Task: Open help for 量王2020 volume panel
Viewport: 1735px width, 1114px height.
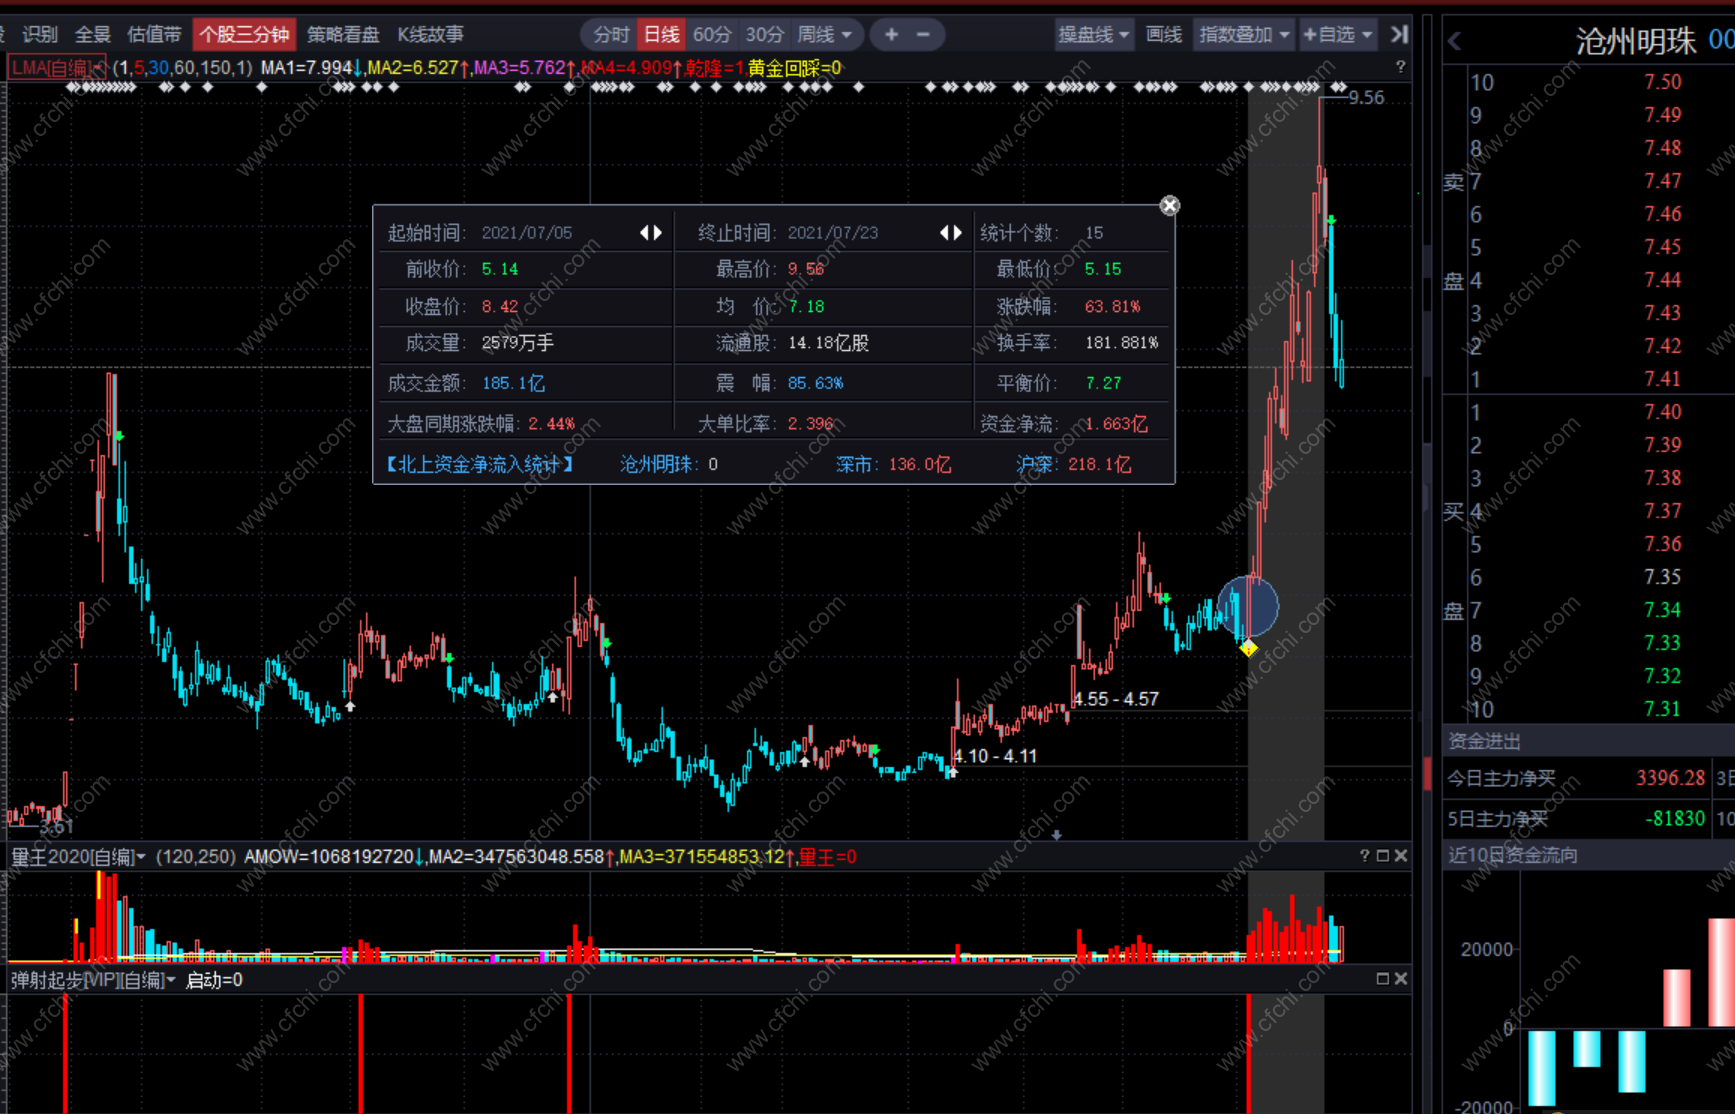Action: click(x=1364, y=856)
